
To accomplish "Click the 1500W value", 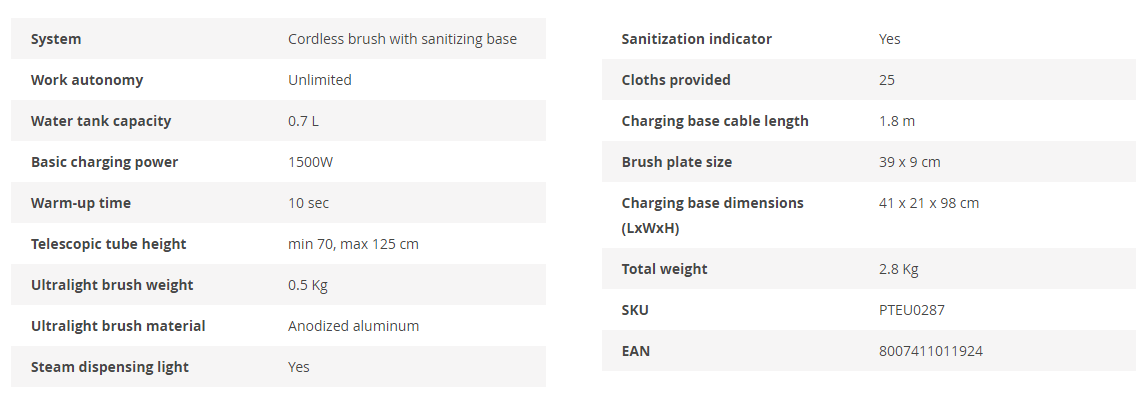I will click(x=310, y=162).
